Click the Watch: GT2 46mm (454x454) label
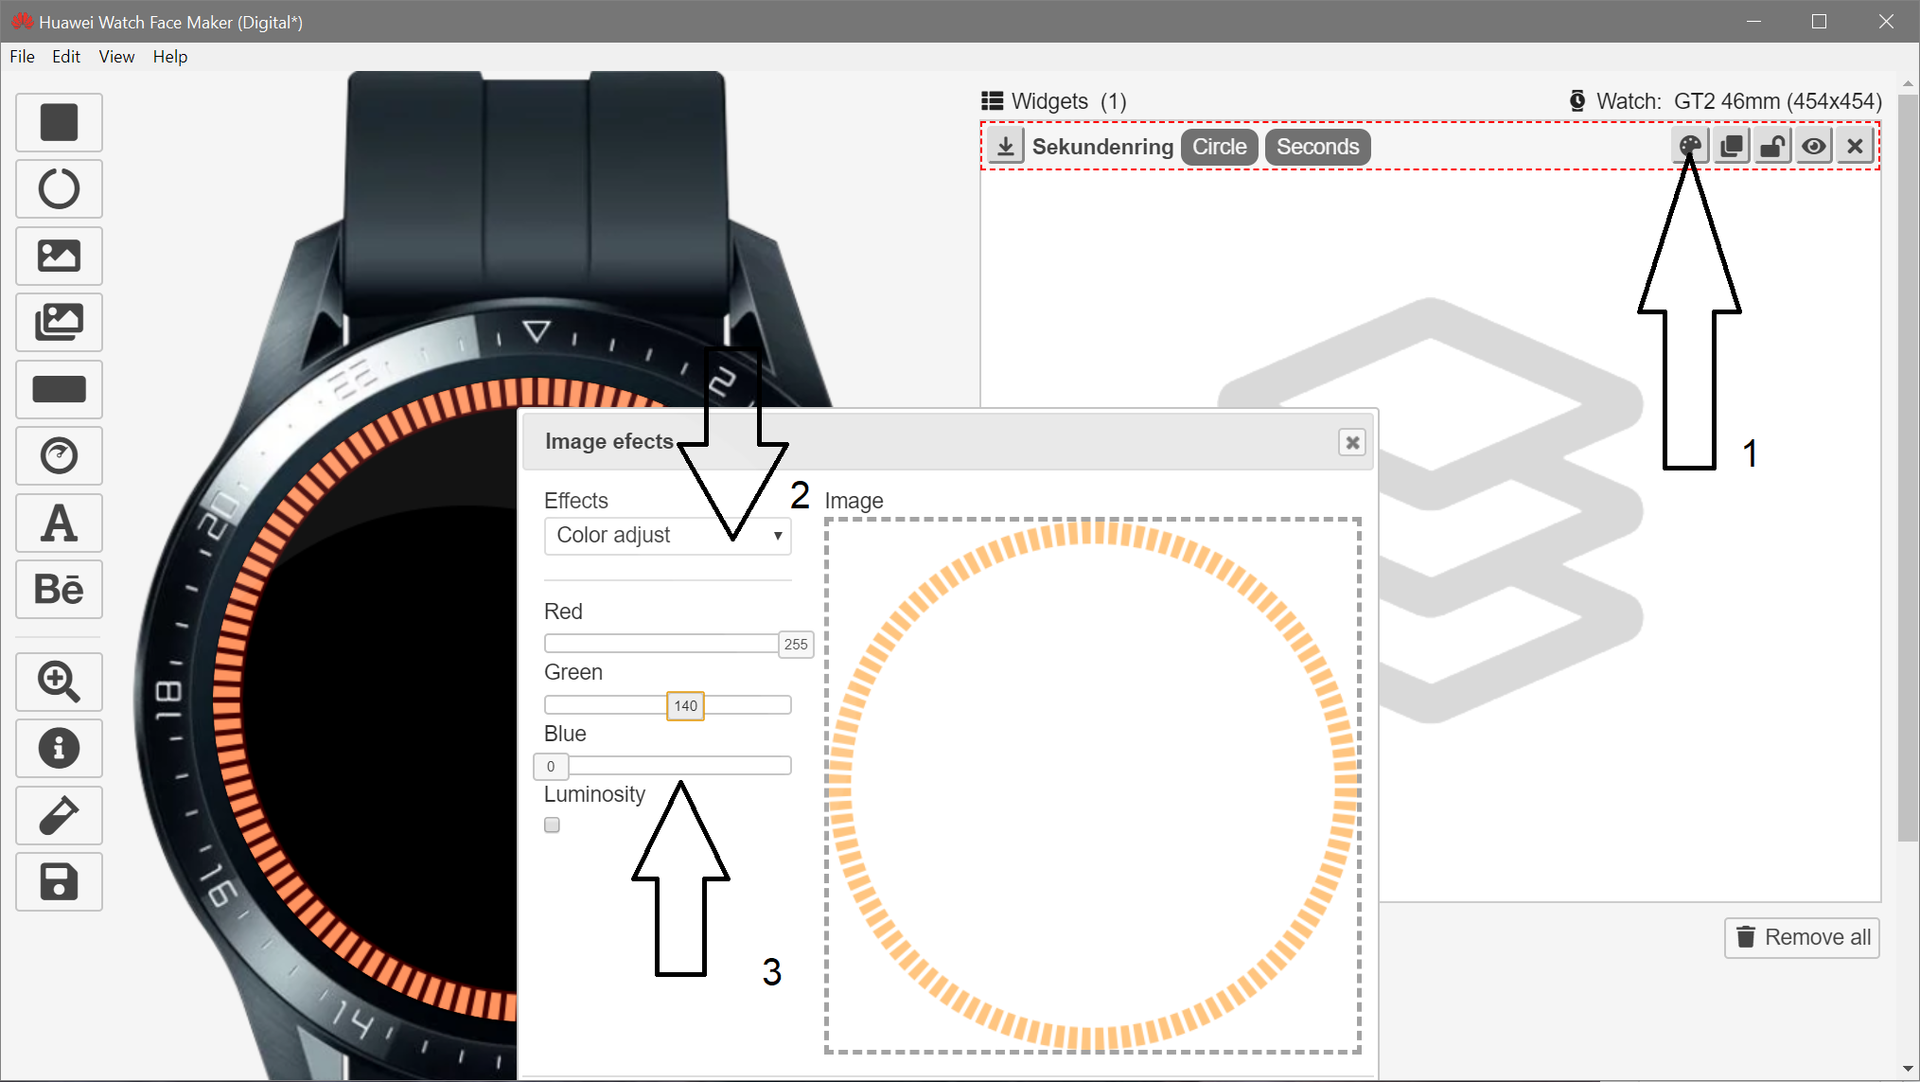The image size is (1920, 1082). click(x=1739, y=101)
